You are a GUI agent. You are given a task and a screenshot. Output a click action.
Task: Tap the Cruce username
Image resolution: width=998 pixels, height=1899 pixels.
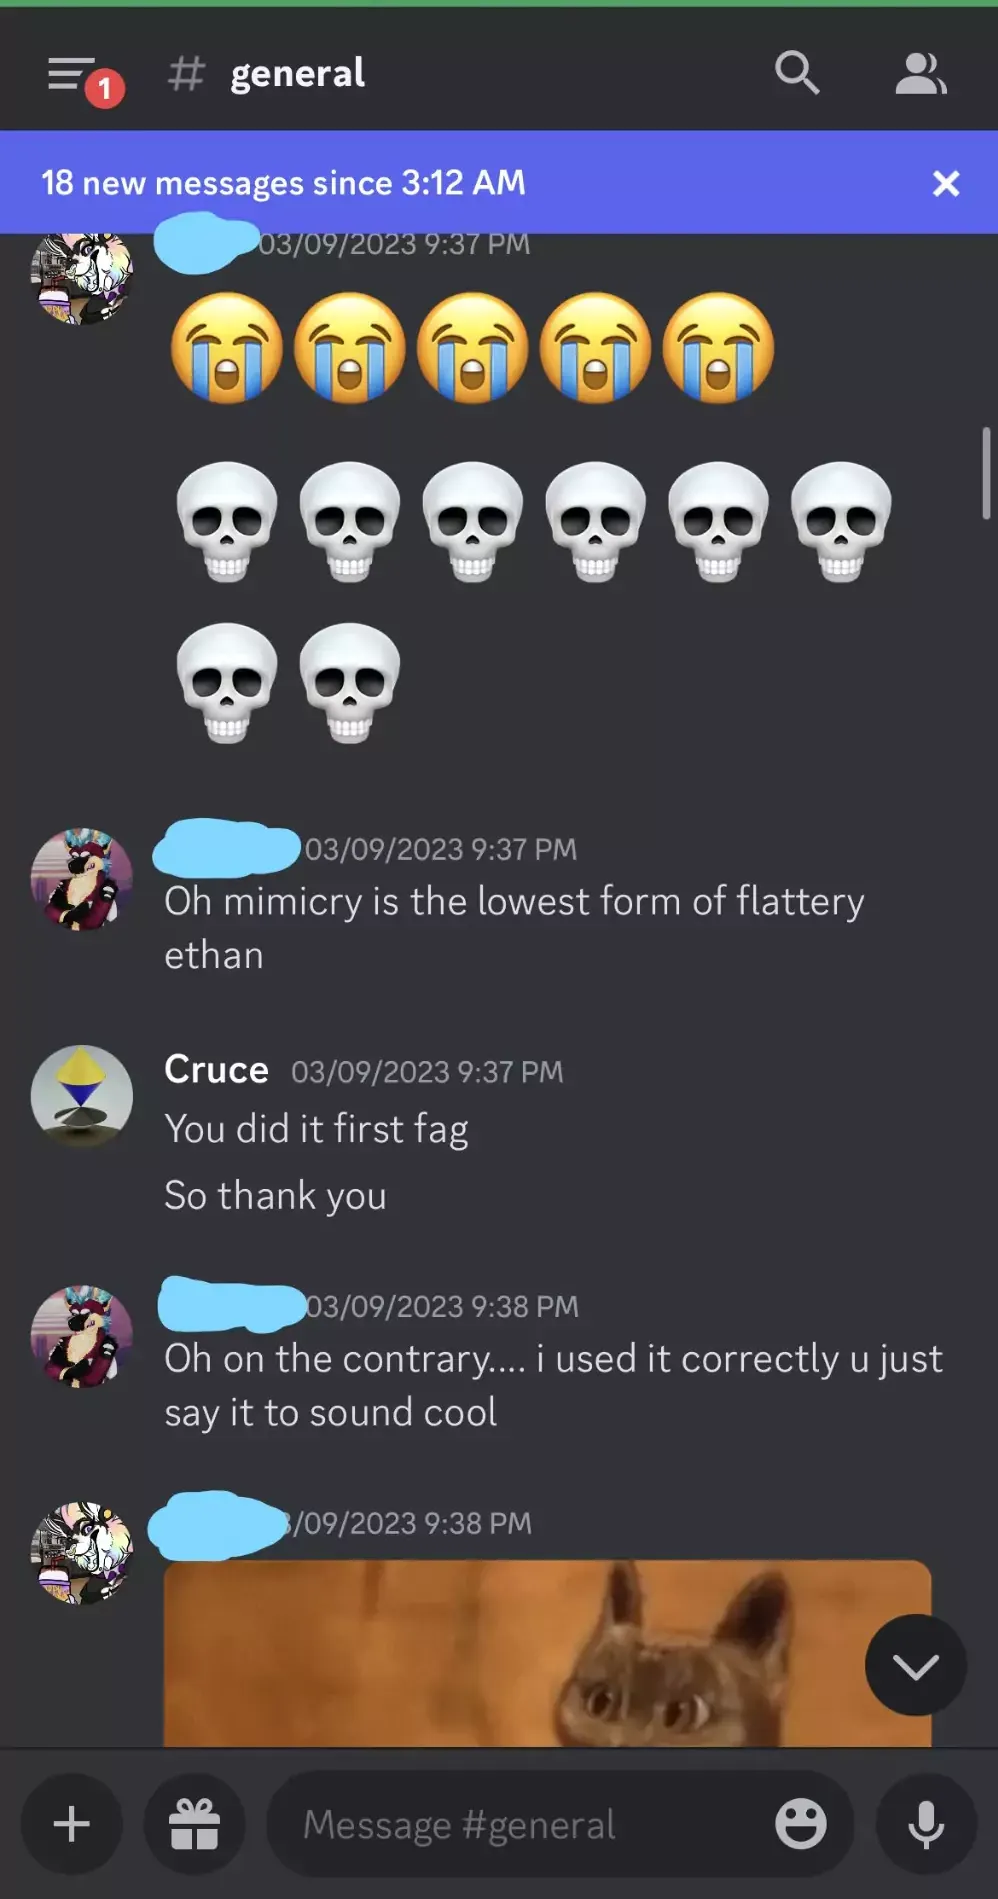[x=217, y=1069]
